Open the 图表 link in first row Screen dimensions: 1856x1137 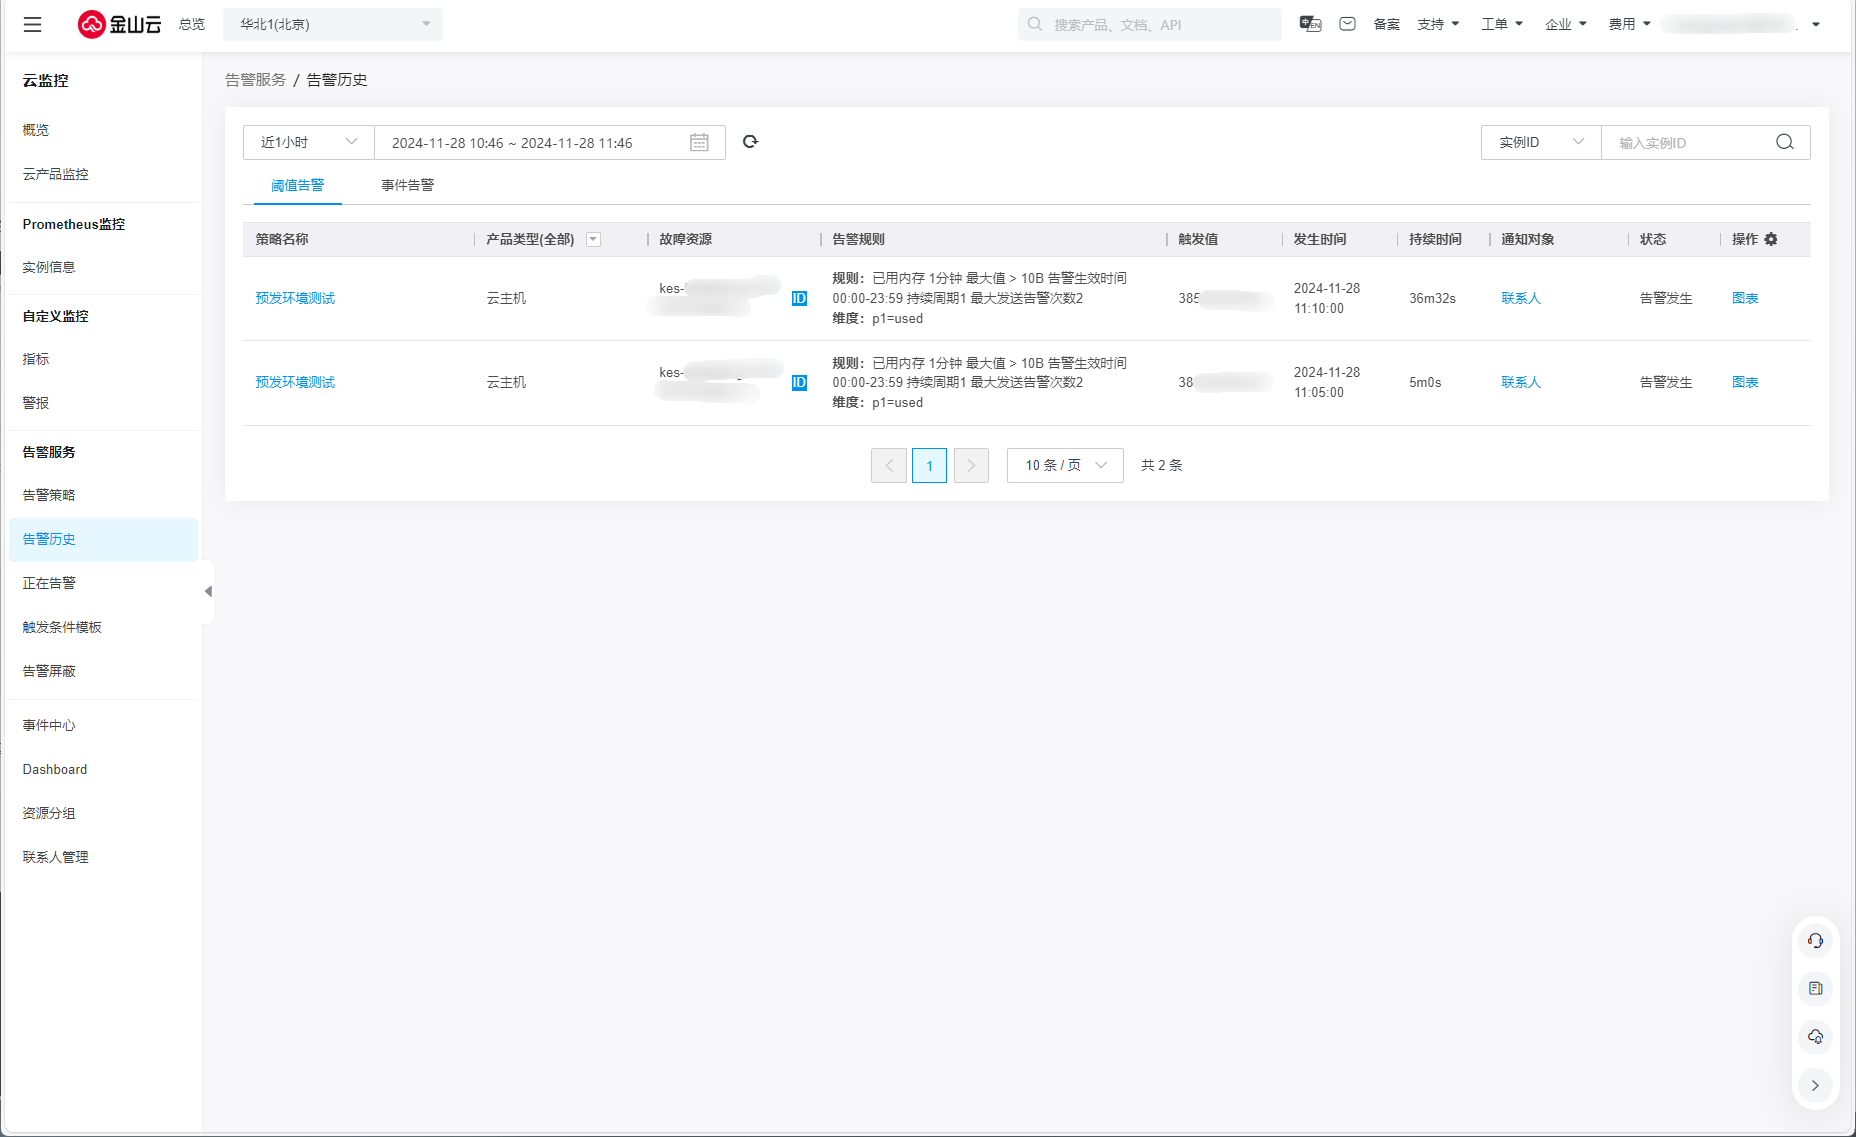click(1744, 298)
